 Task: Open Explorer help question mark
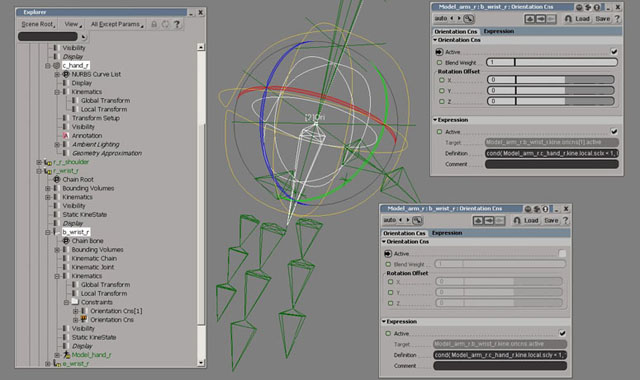point(177,24)
